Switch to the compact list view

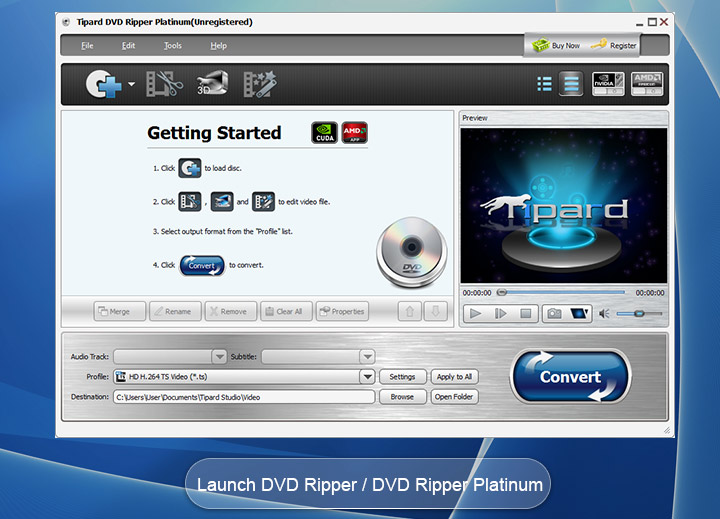coord(545,84)
